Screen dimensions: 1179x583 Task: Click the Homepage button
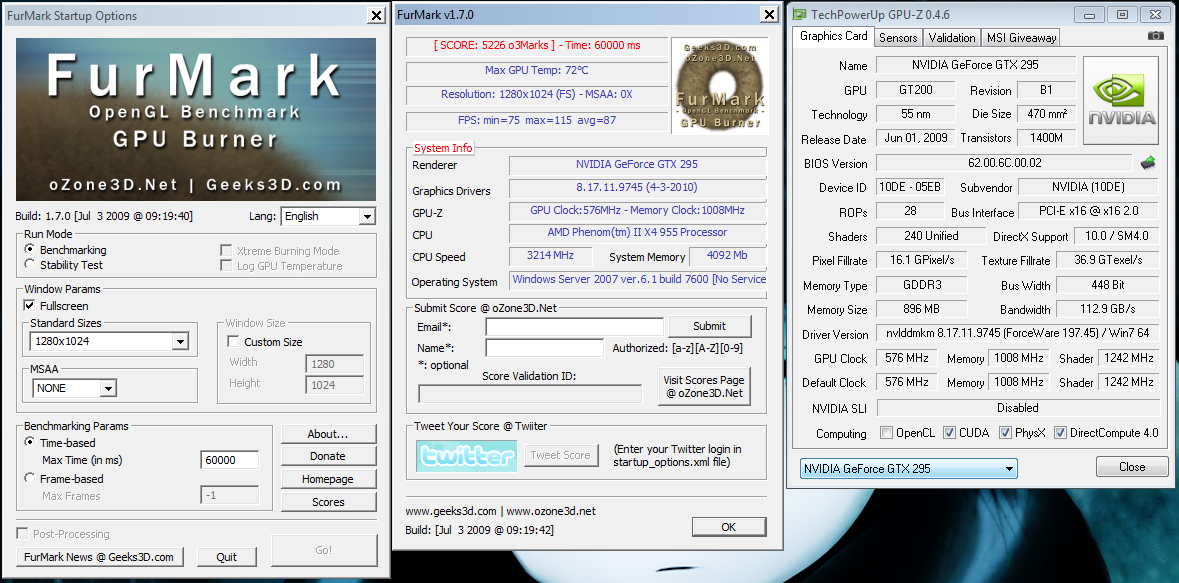(329, 479)
